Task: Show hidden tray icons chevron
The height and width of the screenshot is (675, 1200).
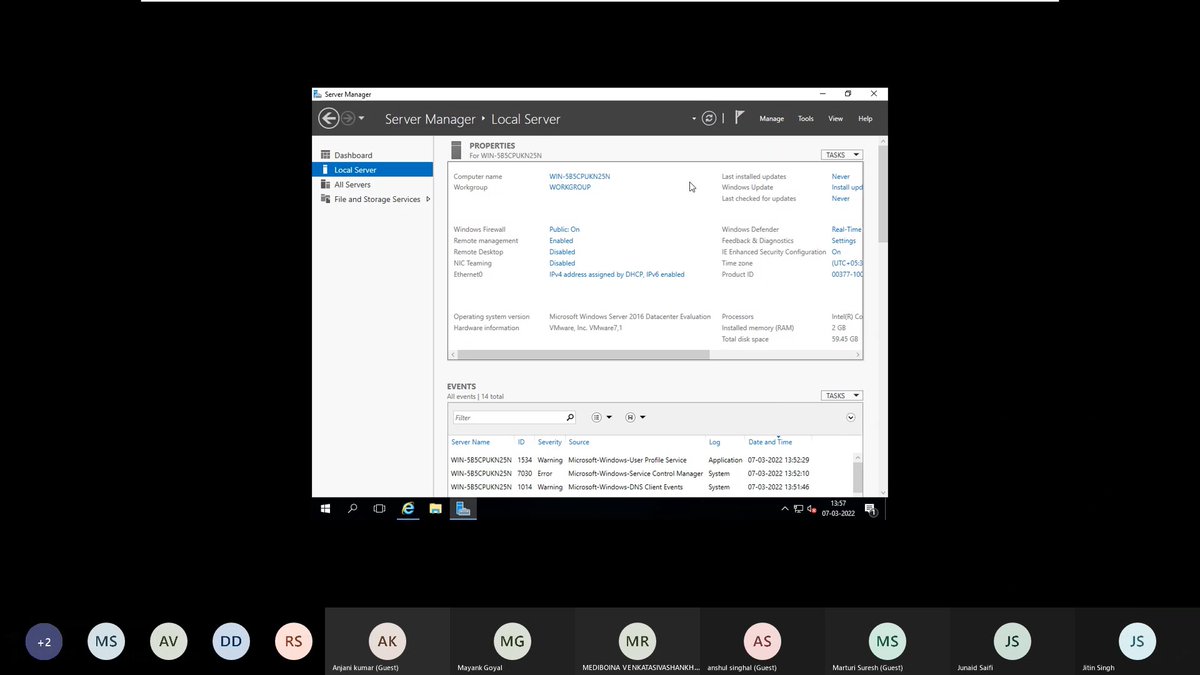Action: 785,509
